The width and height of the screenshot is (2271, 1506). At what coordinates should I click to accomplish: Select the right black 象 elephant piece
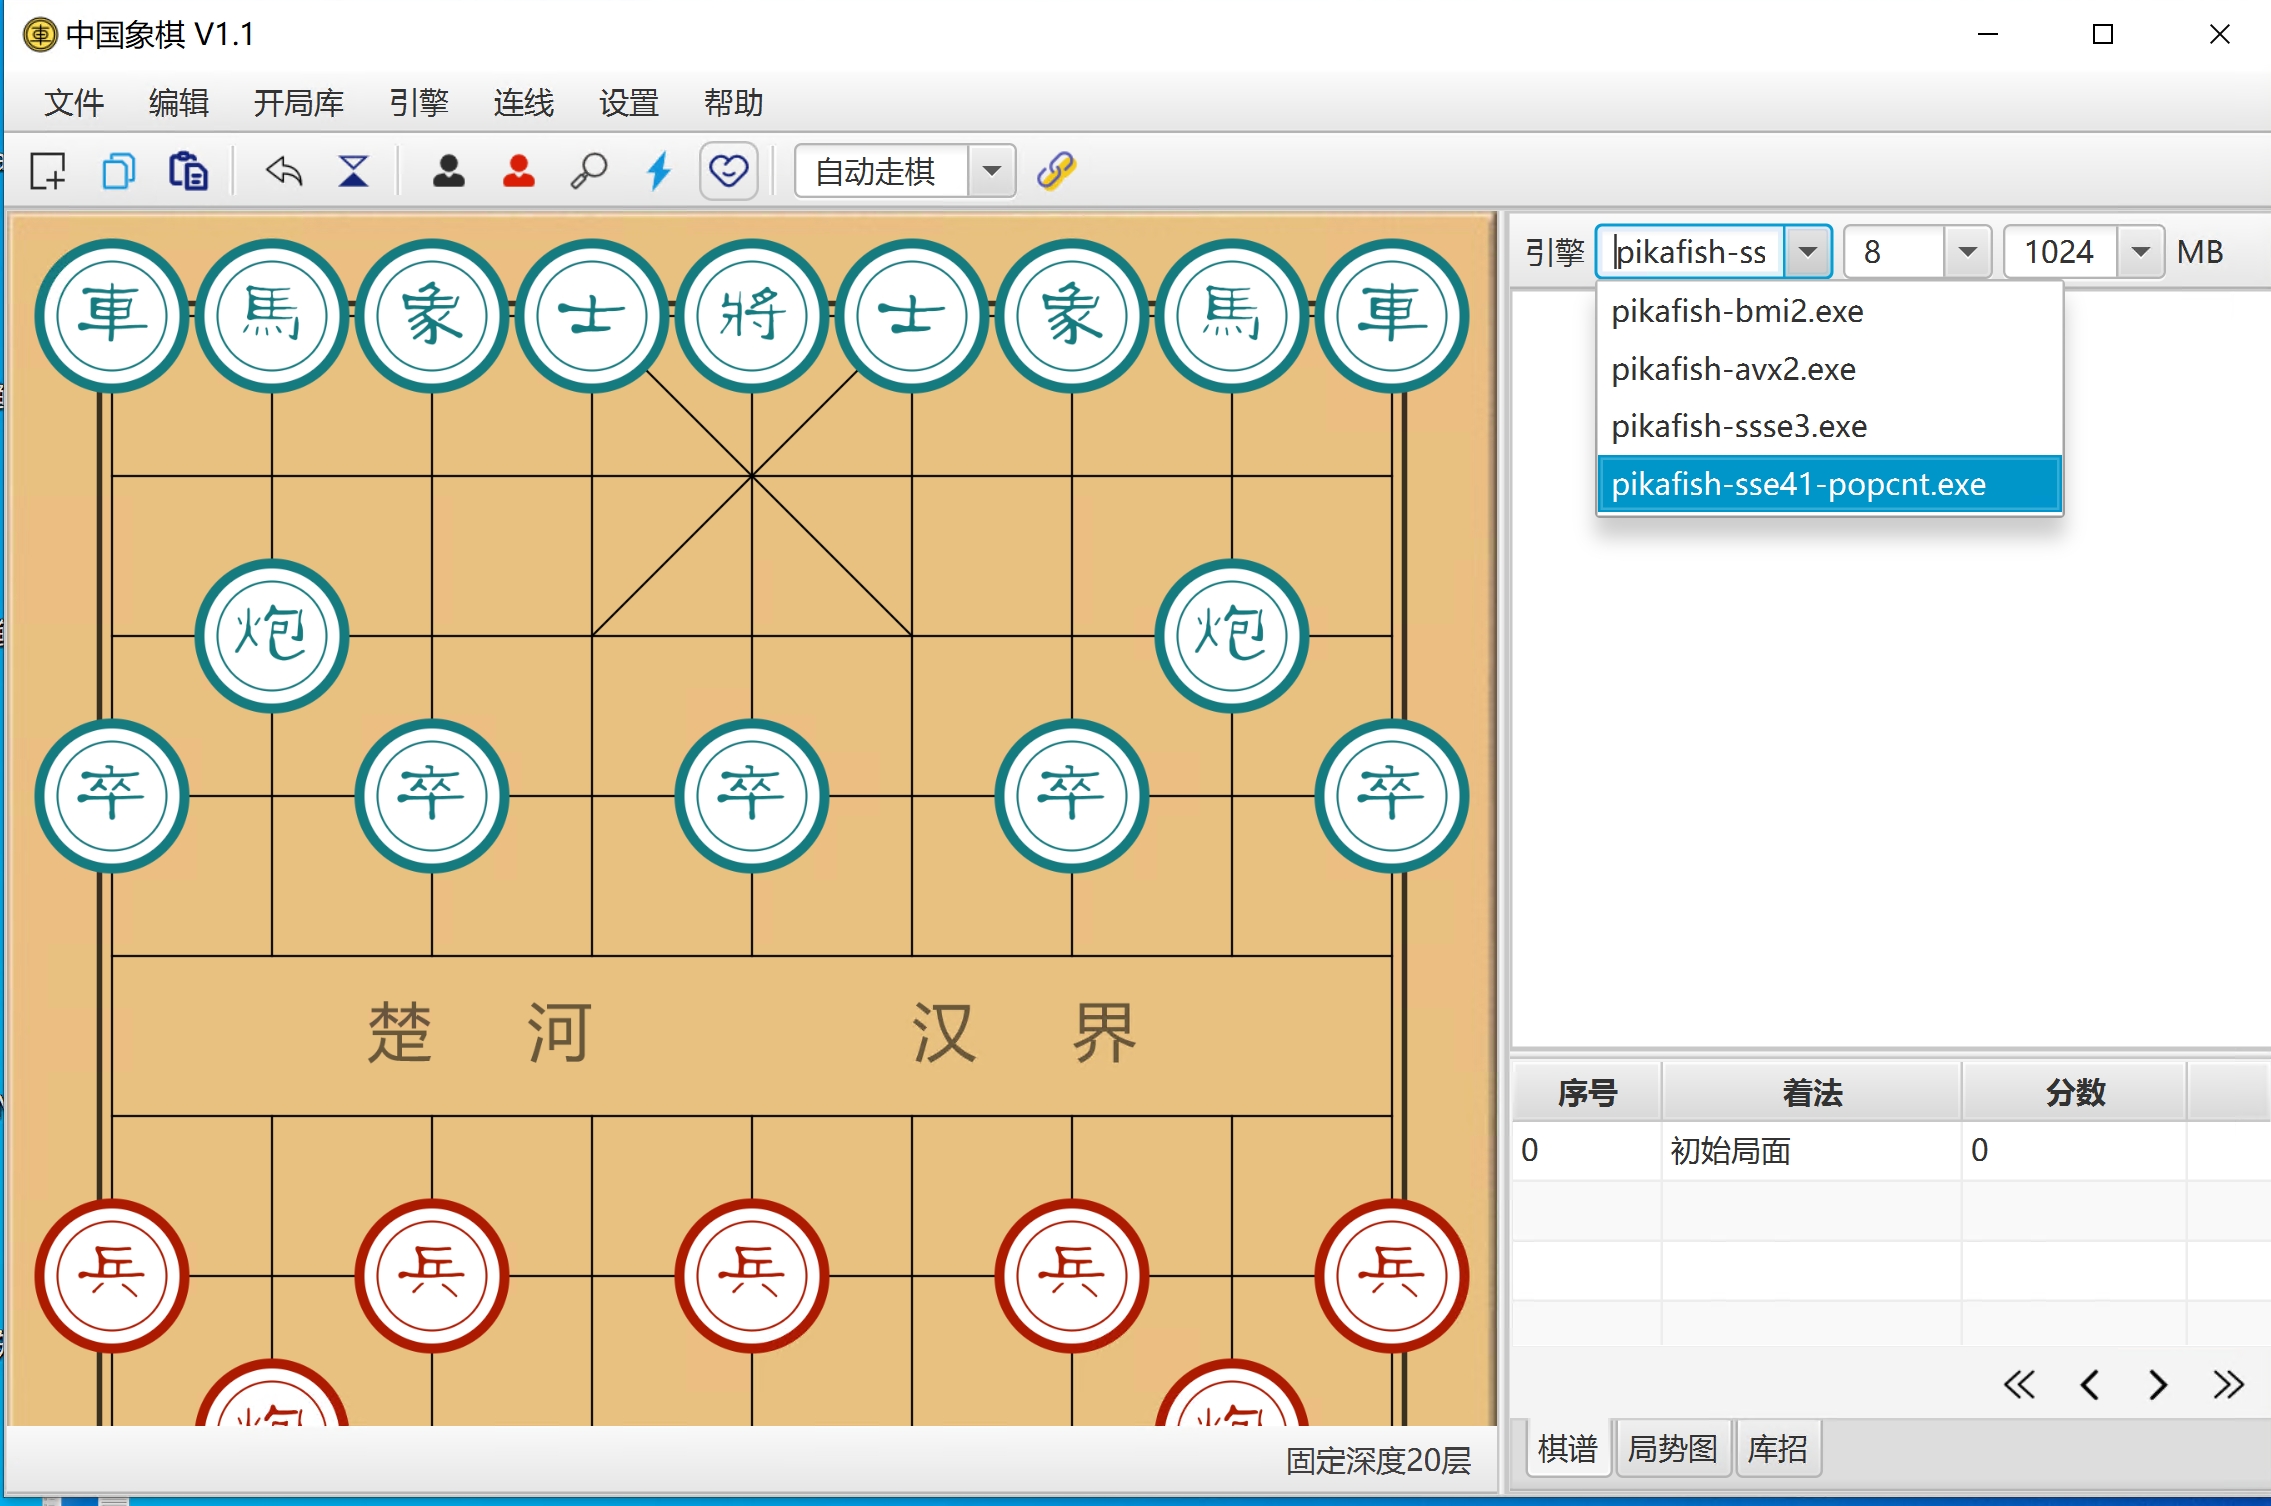(1072, 316)
